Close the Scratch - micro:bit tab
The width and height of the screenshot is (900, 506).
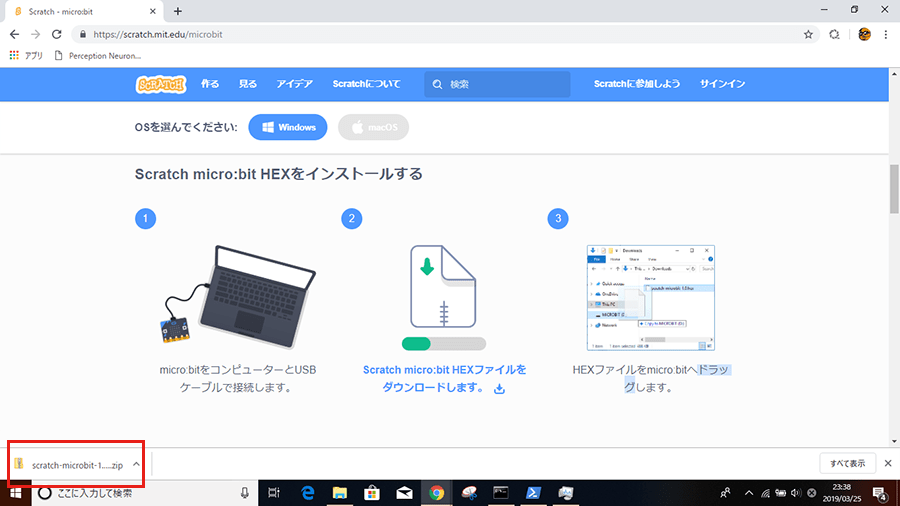pyautogui.click(x=153, y=11)
